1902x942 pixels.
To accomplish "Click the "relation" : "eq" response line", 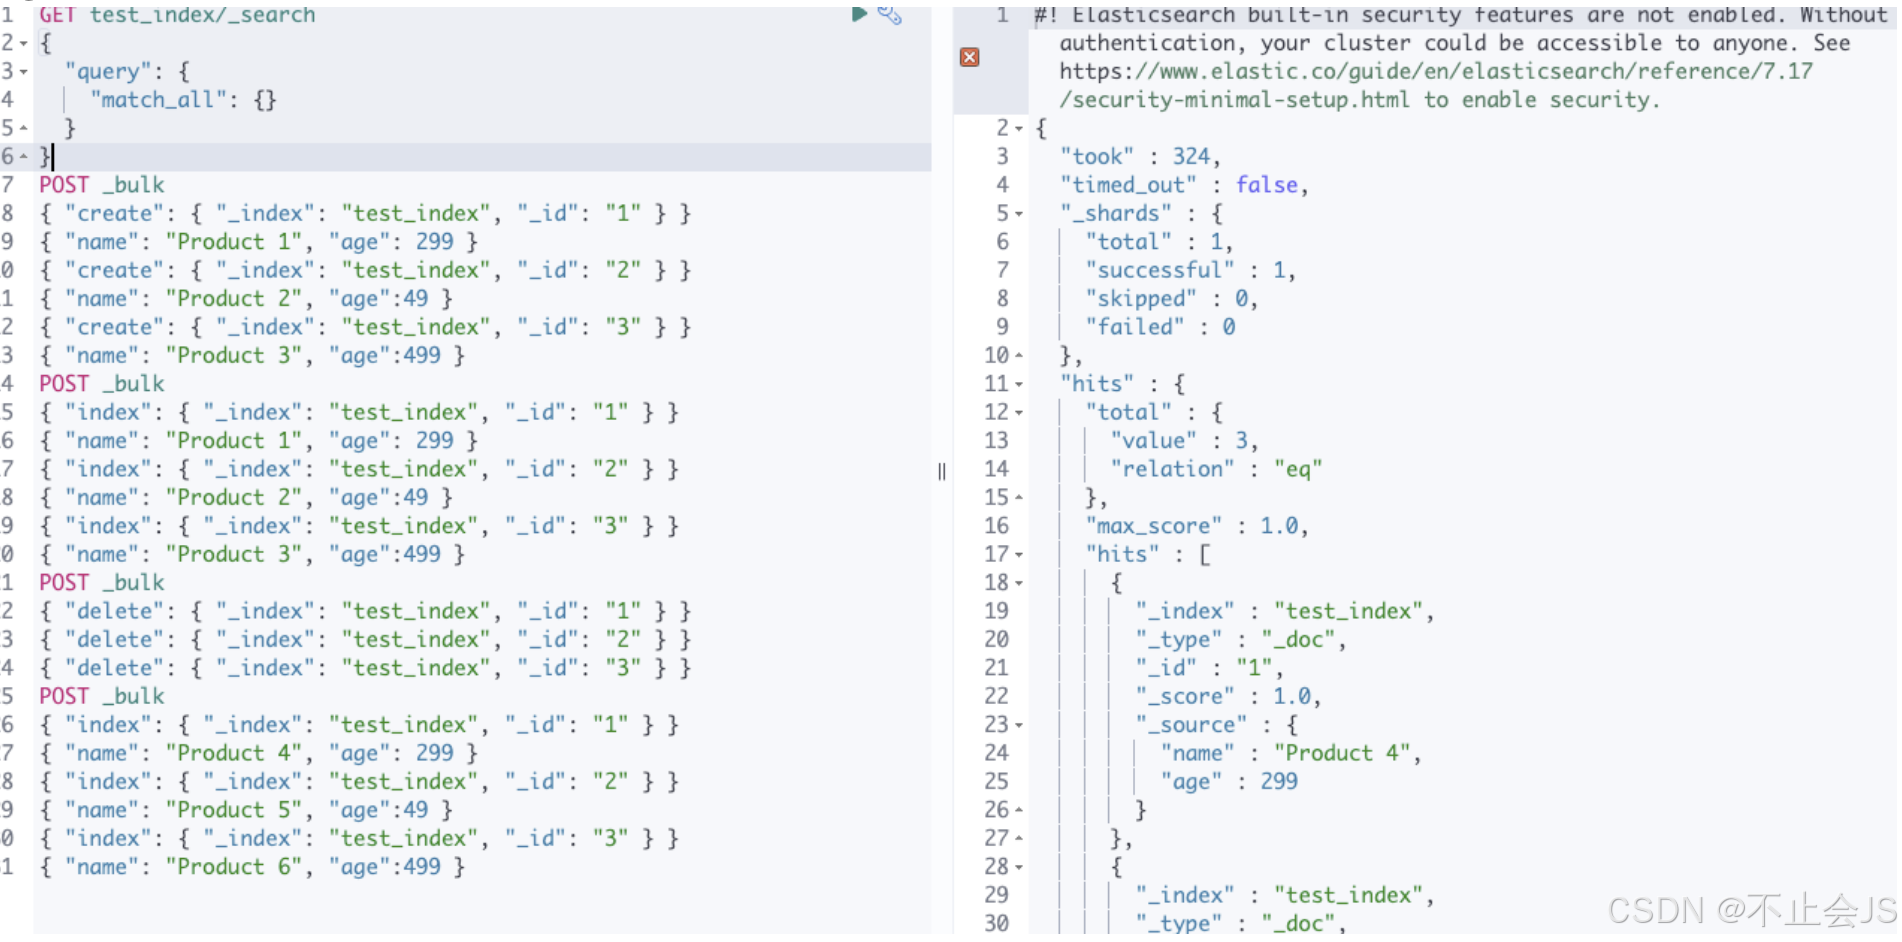I will pos(1216,469).
